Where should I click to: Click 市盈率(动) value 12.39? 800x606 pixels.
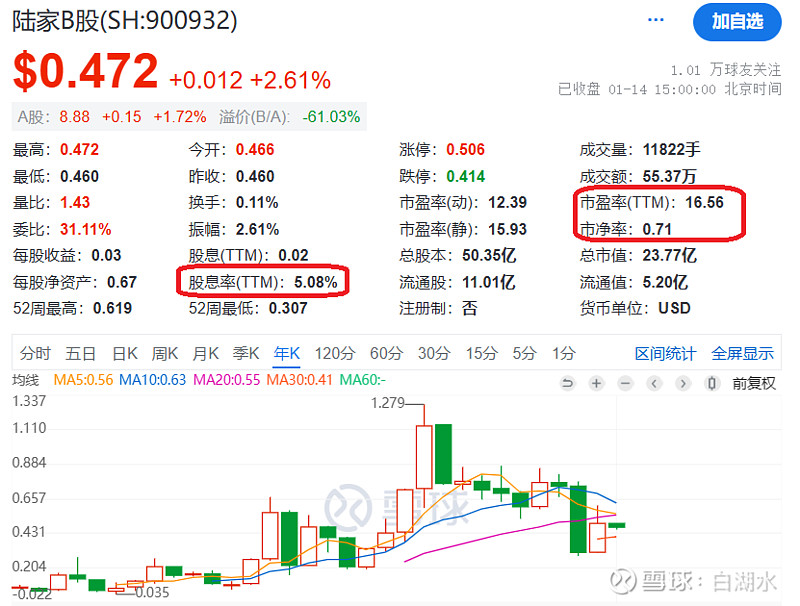pyautogui.click(x=507, y=203)
